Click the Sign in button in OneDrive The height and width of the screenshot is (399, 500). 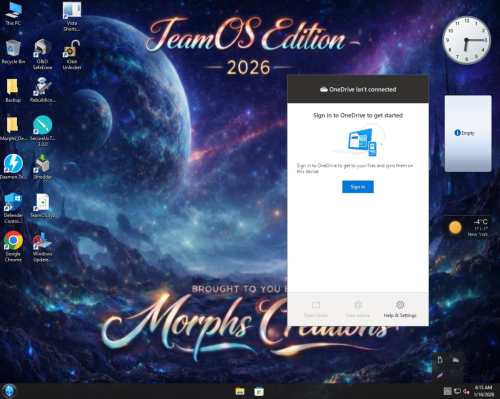[x=358, y=187]
